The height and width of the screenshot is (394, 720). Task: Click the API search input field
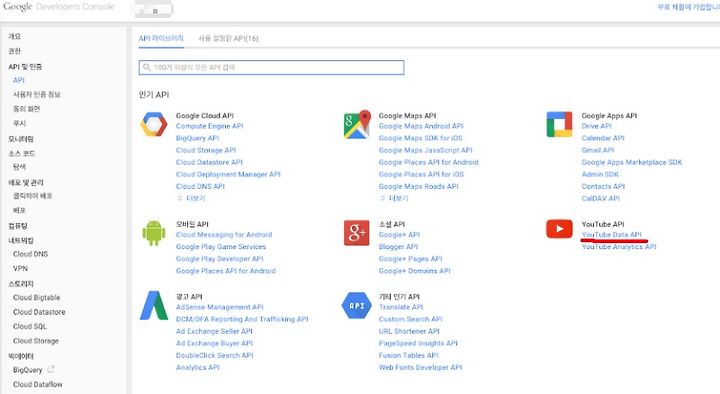271,68
